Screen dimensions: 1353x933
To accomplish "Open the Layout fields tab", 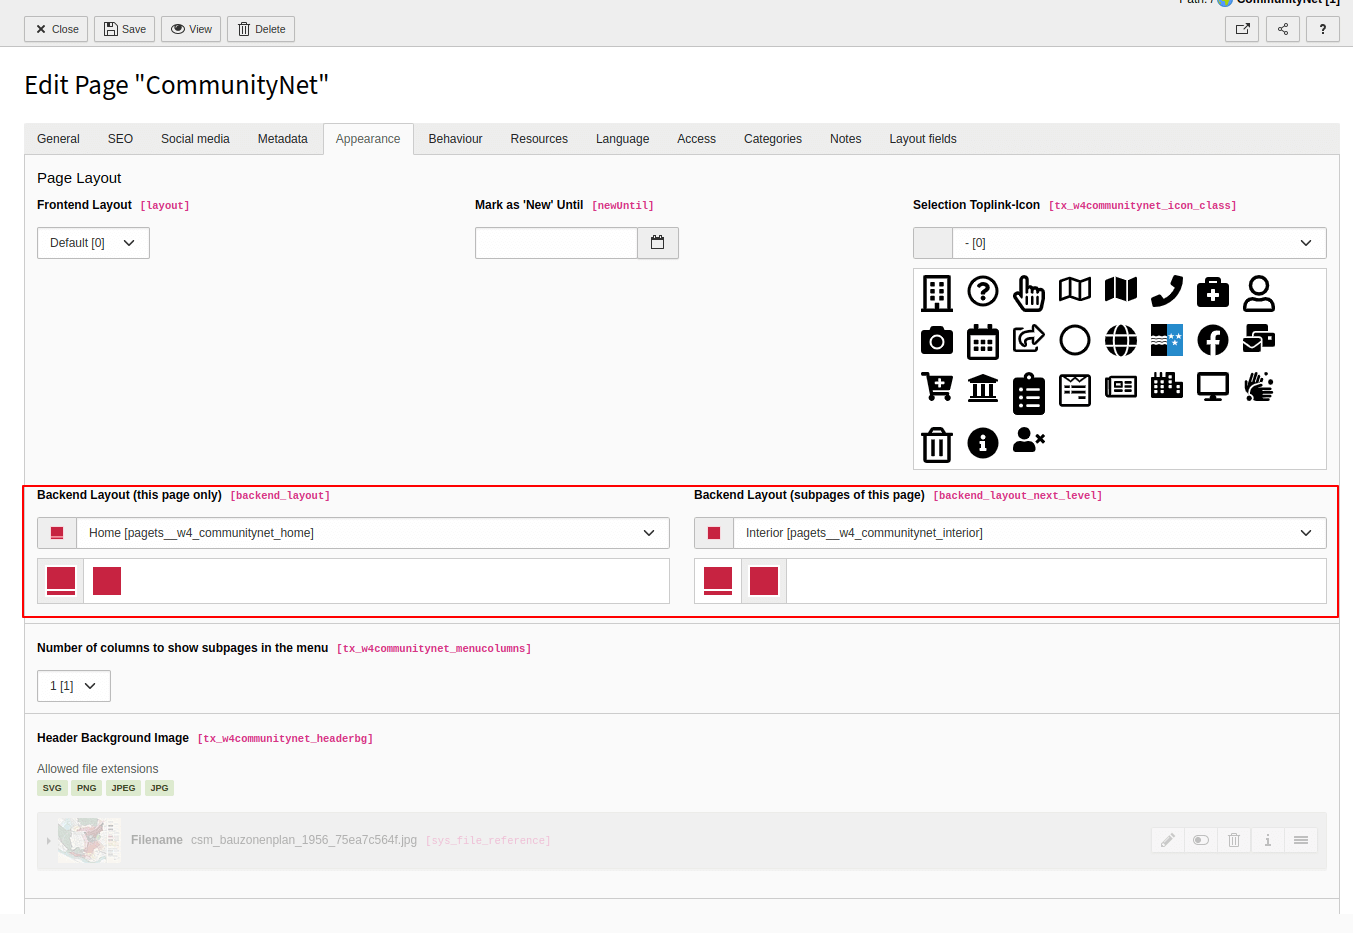I will click(x=923, y=139).
